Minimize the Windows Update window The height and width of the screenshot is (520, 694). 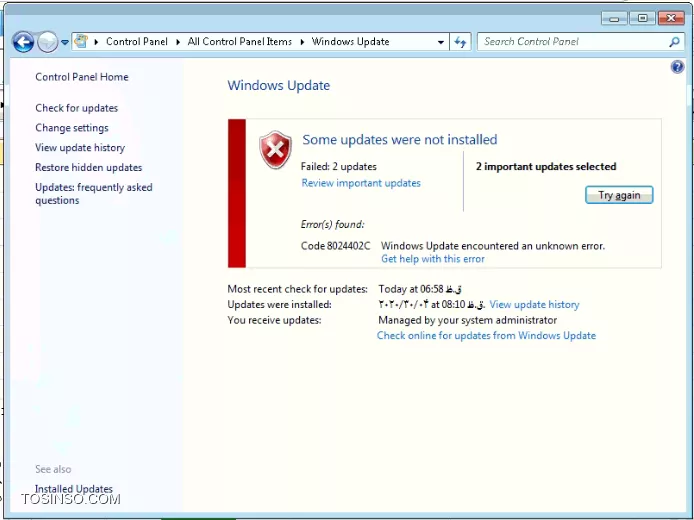click(x=614, y=18)
